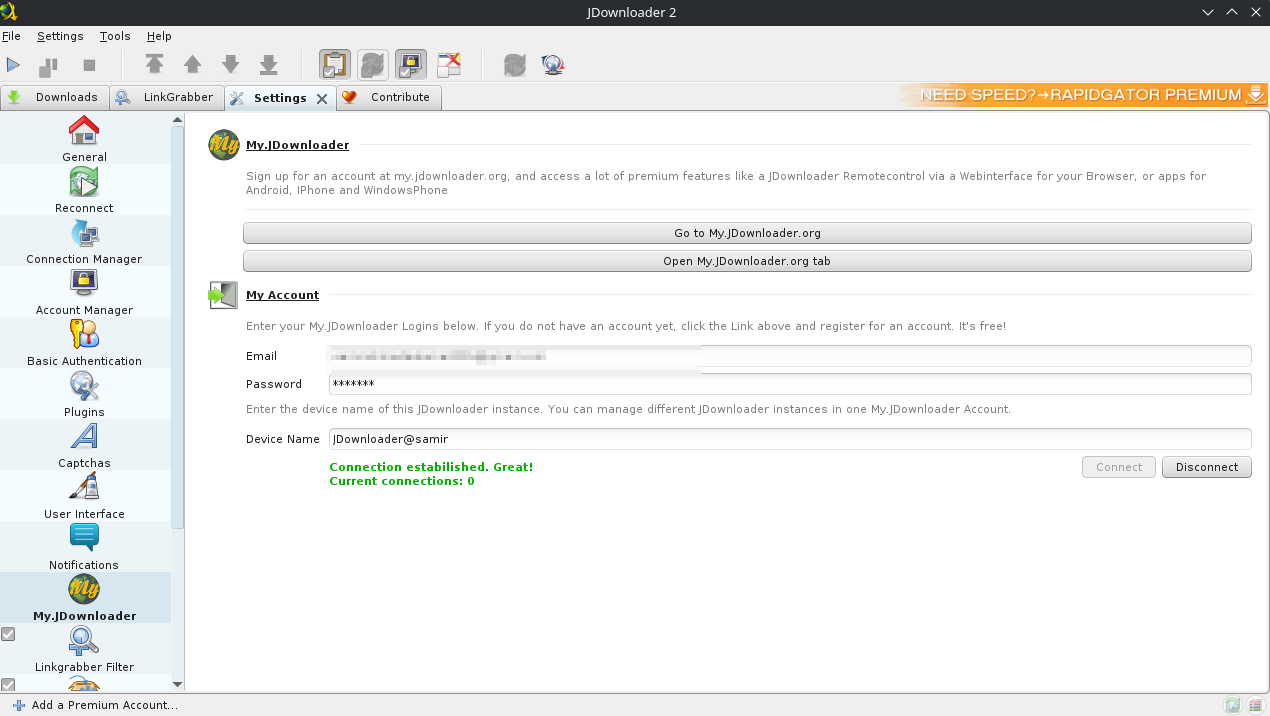This screenshot has height=716, width=1270.
Task: Select My.JDownloader in the sidebar
Action: [85, 597]
